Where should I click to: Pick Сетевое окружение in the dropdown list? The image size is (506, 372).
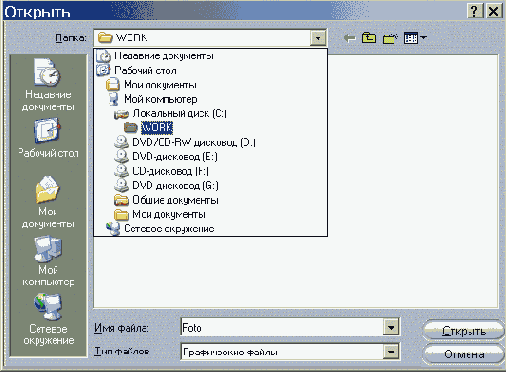160,229
